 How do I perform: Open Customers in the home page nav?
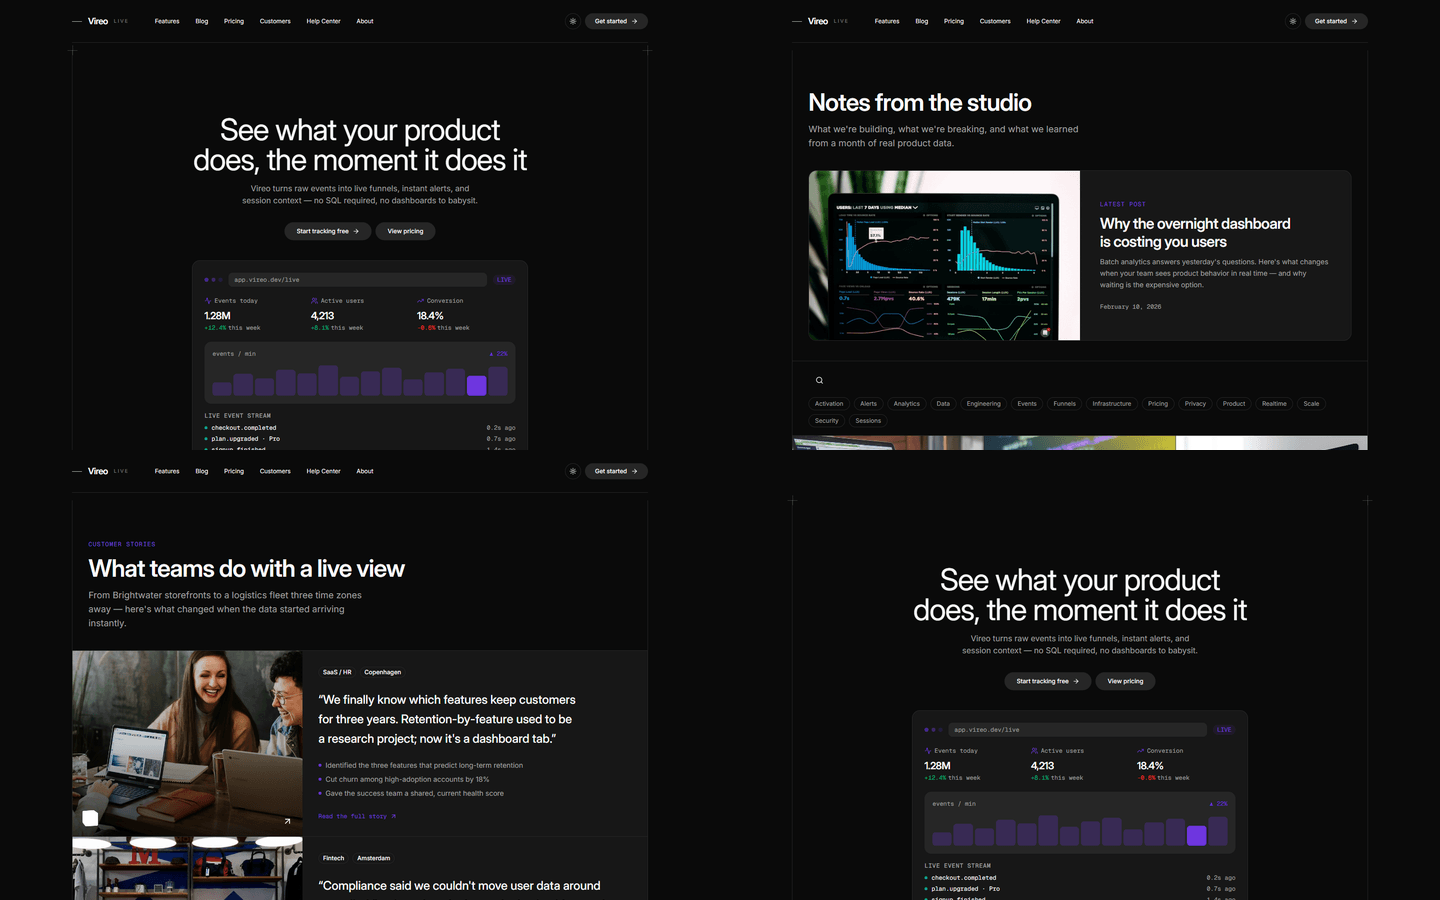[x=275, y=21]
